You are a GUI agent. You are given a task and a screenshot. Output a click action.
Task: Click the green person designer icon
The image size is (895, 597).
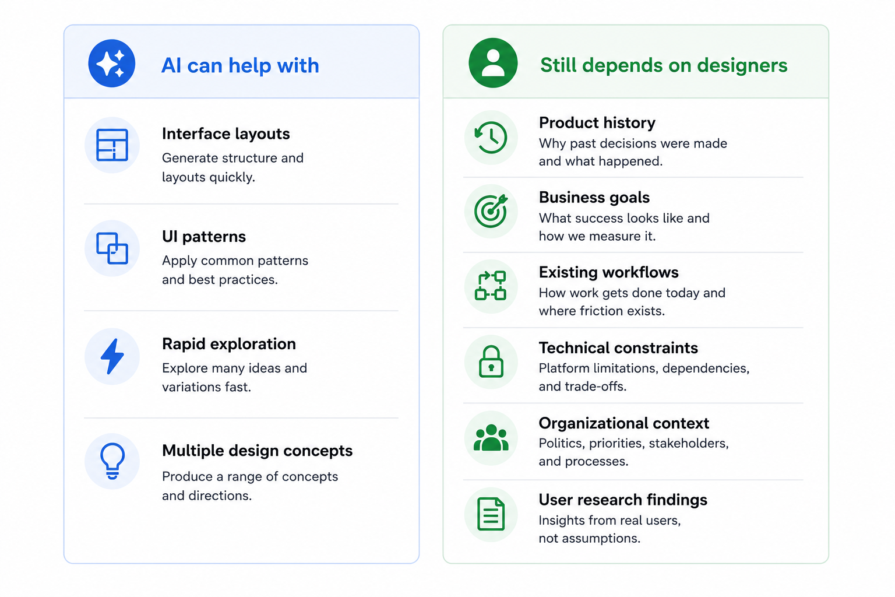[x=493, y=63]
